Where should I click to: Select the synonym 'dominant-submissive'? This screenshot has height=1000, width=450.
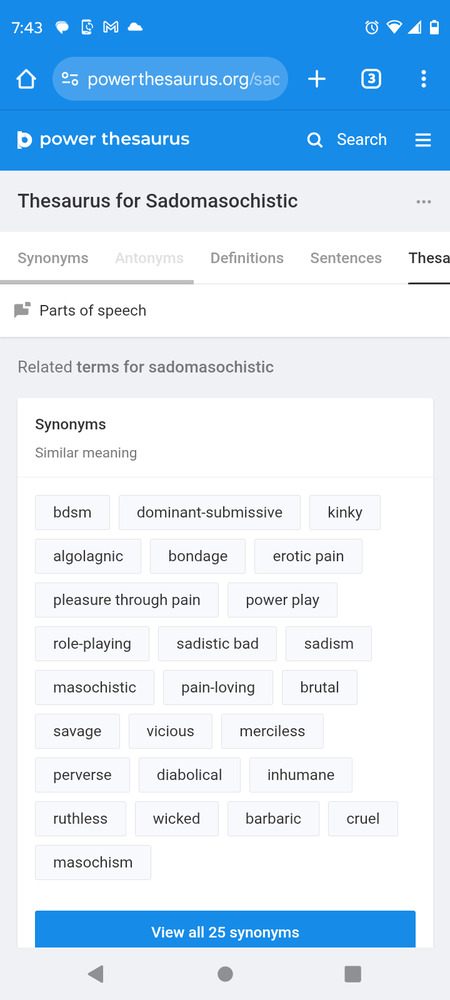pyautogui.click(x=210, y=513)
